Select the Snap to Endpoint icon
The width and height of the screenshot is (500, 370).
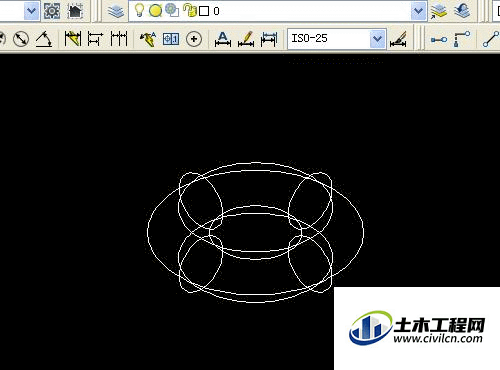pos(491,39)
